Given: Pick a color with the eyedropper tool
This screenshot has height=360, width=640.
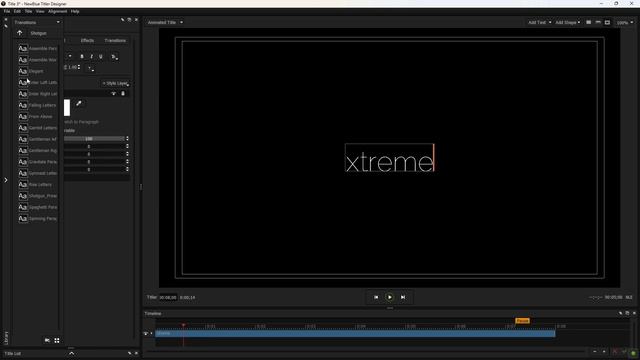Looking at the screenshot, I should tap(79, 103).
